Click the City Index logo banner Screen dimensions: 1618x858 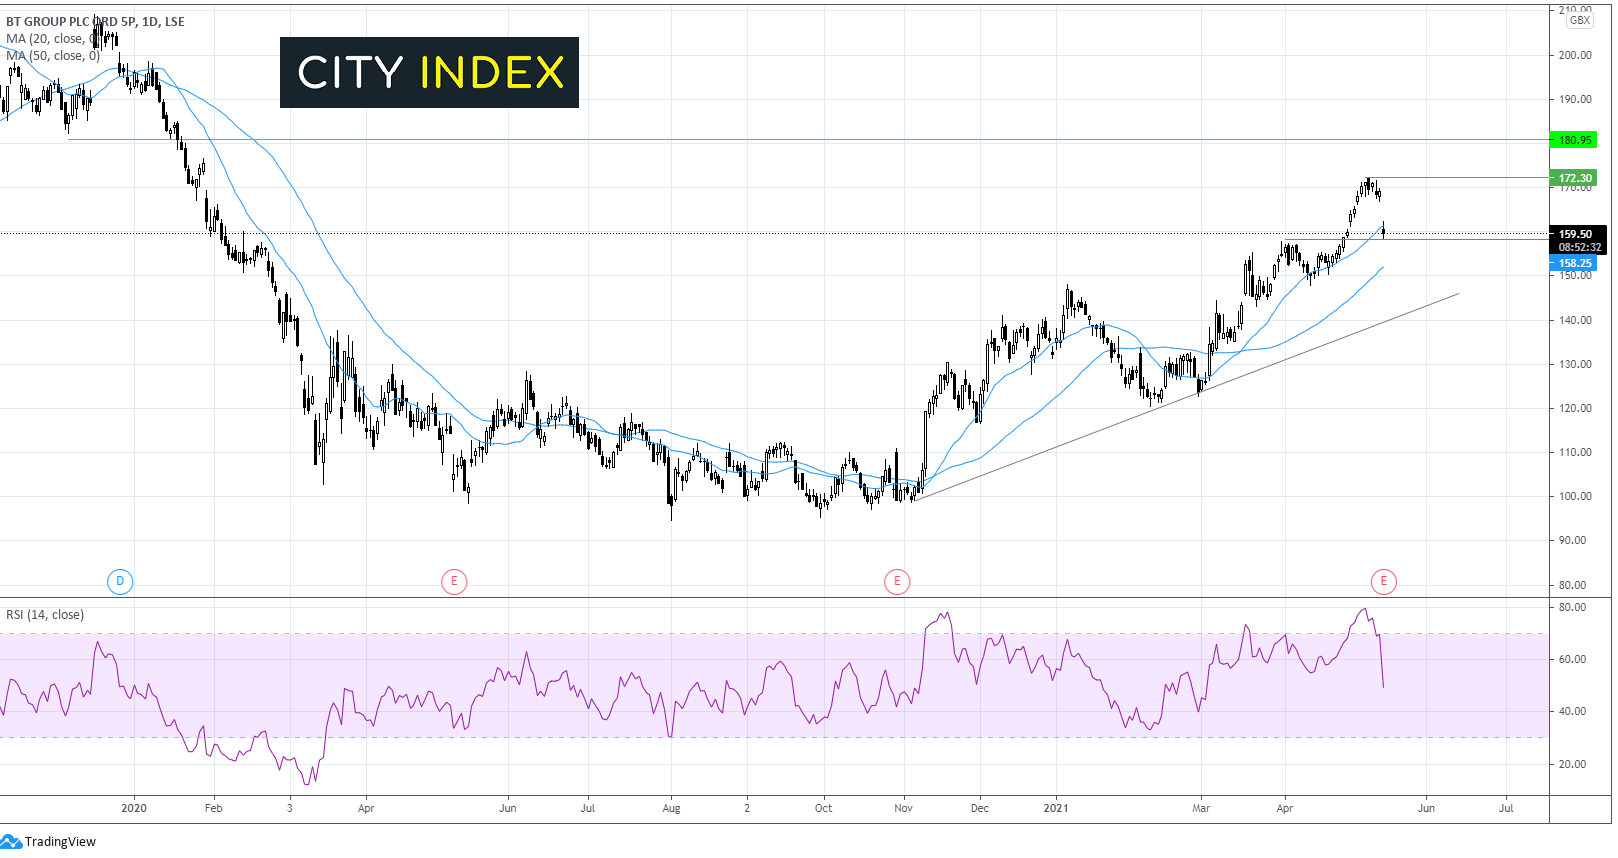[429, 72]
